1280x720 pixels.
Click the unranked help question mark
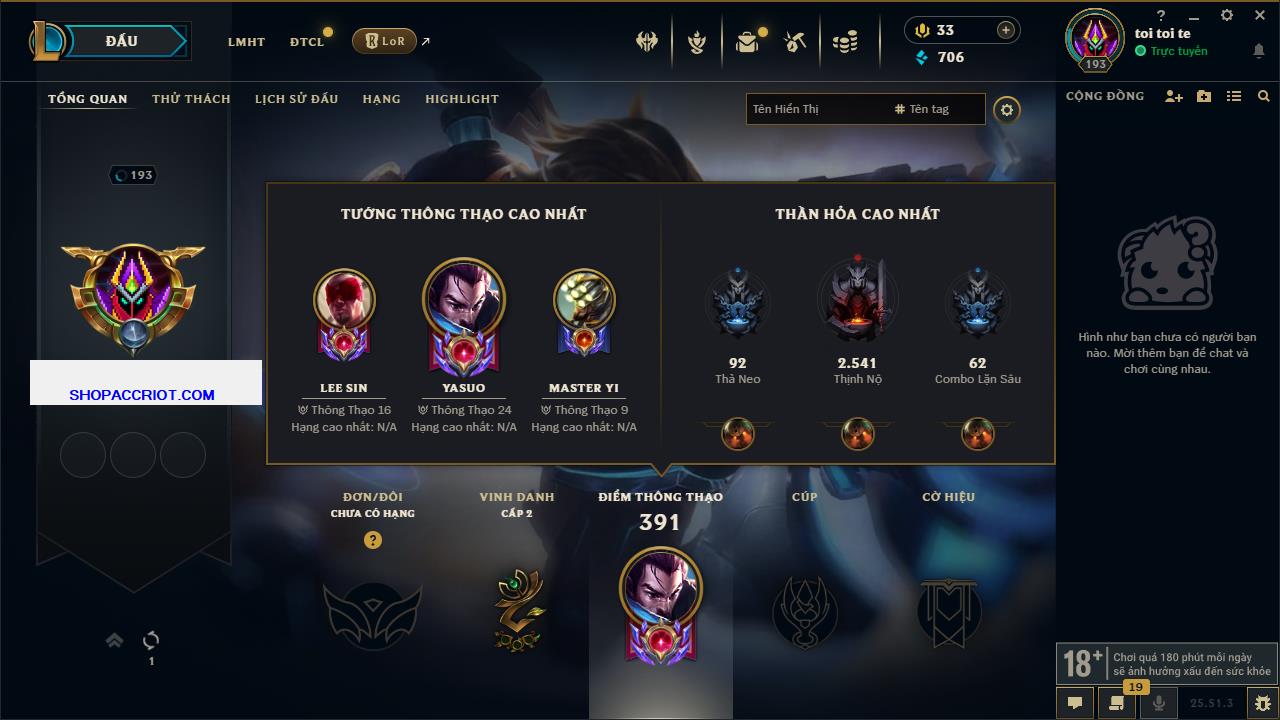click(x=373, y=540)
